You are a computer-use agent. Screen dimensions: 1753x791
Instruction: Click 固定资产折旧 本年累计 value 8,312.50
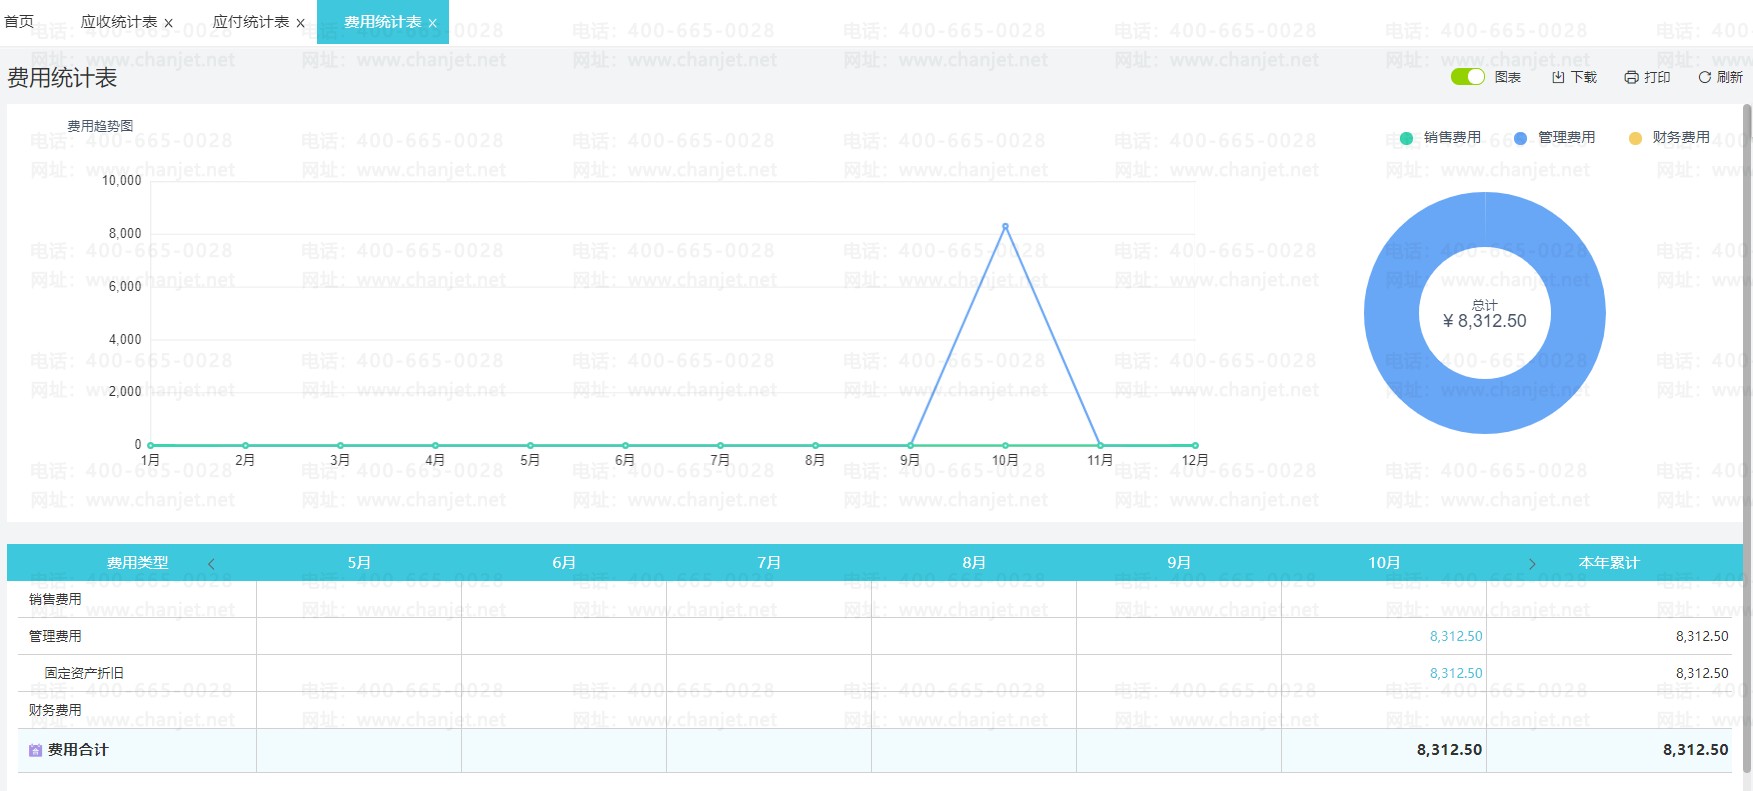coord(1702,673)
